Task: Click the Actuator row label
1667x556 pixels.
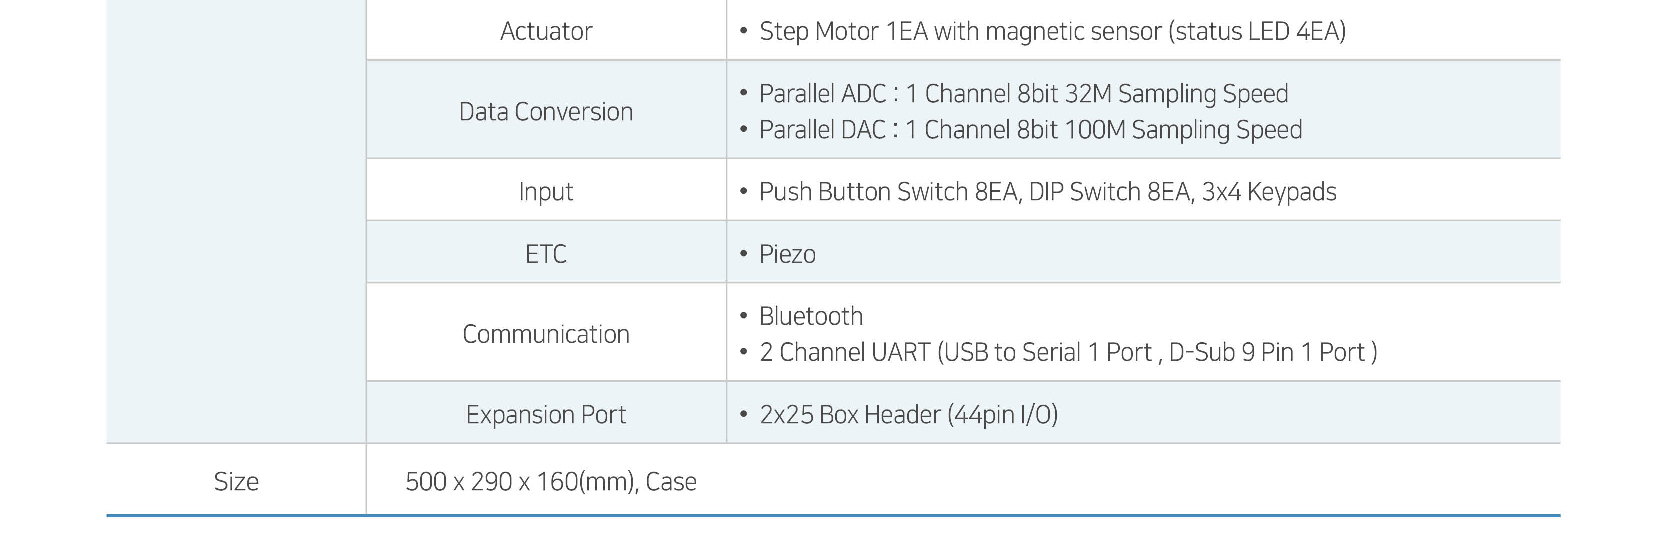Action: (546, 31)
